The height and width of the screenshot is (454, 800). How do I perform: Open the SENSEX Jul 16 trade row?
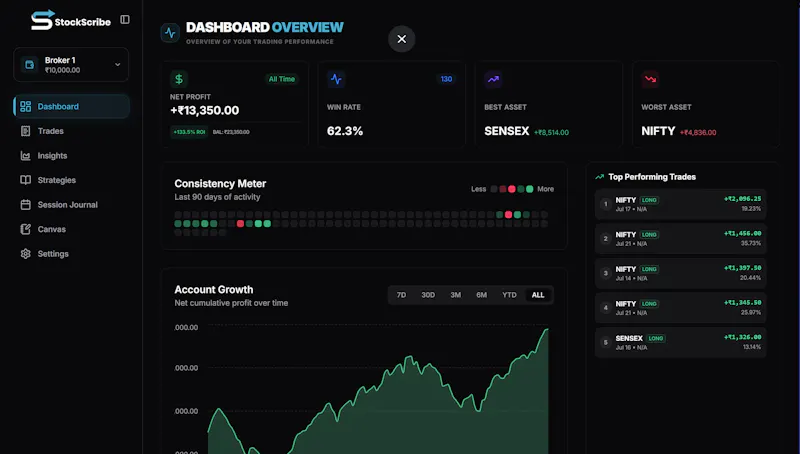pos(681,342)
